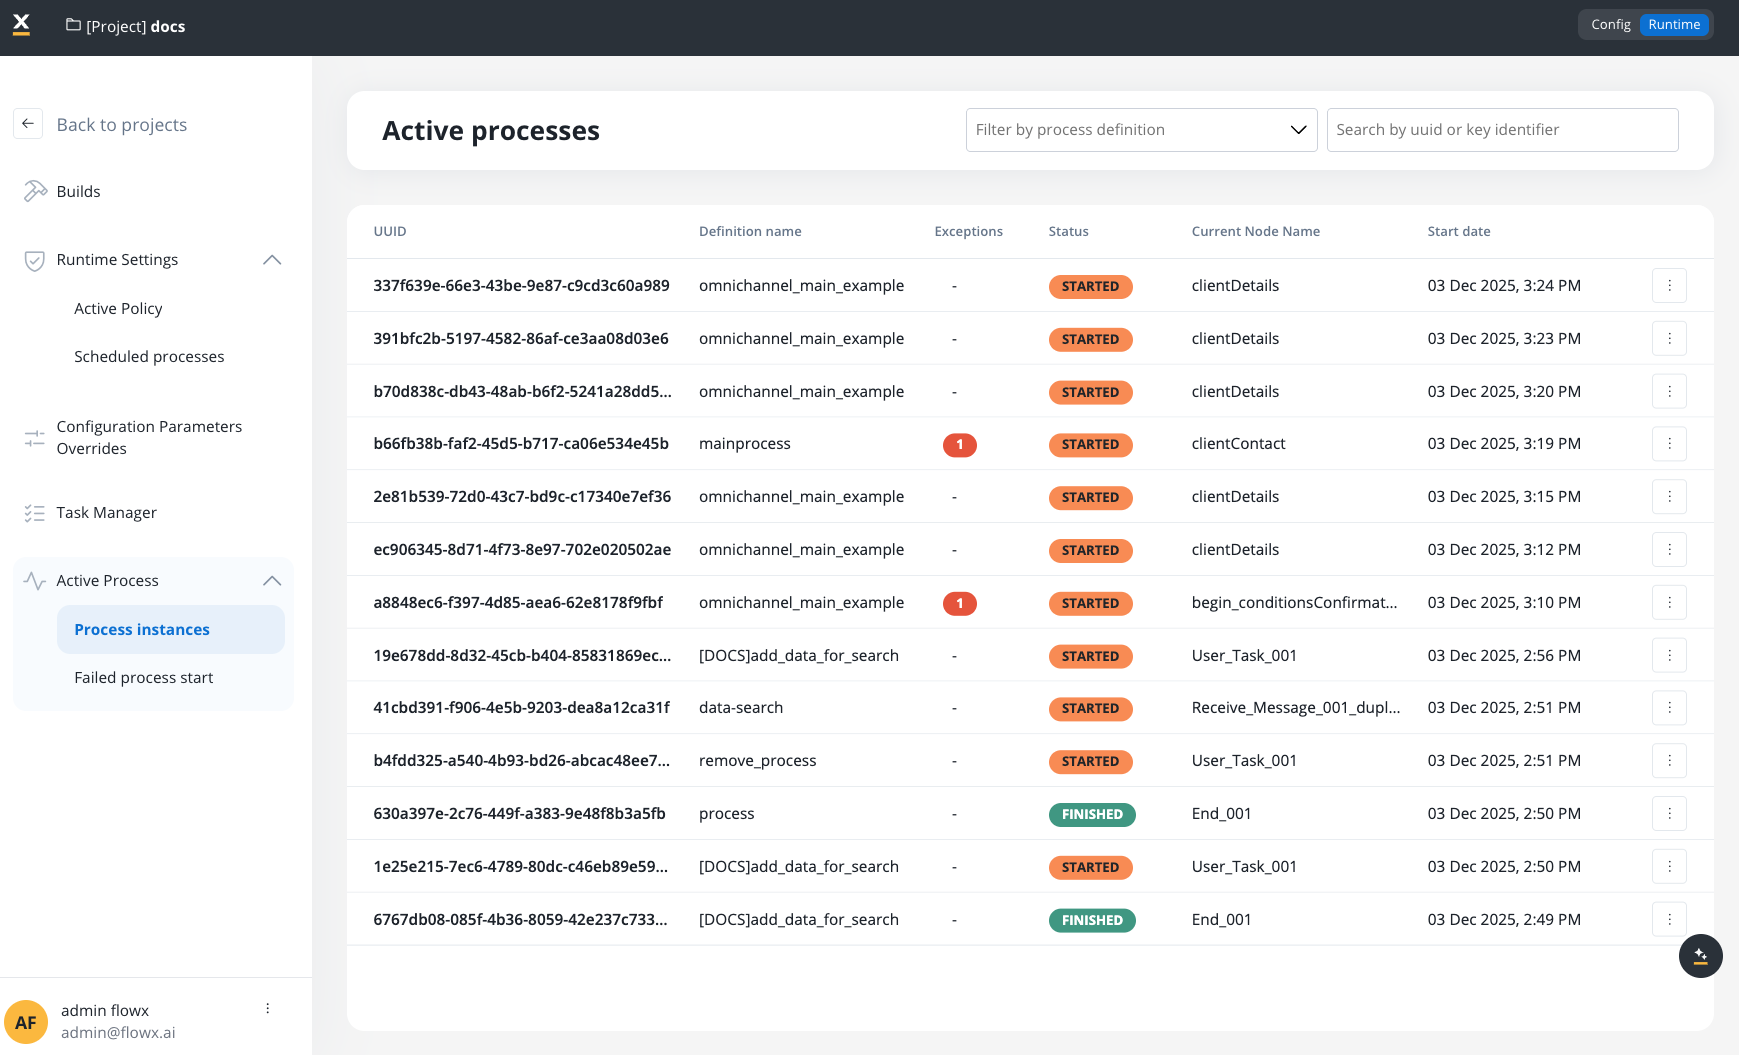
Task: Open row actions for data-search process
Action: tap(1669, 708)
